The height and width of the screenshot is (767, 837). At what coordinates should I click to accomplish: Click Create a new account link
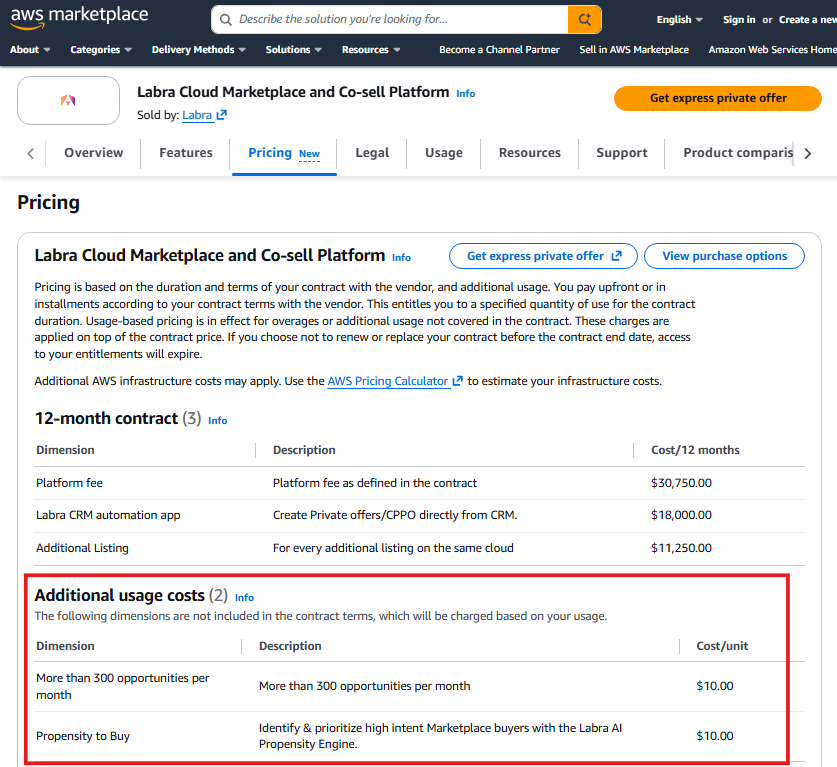coord(808,20)
